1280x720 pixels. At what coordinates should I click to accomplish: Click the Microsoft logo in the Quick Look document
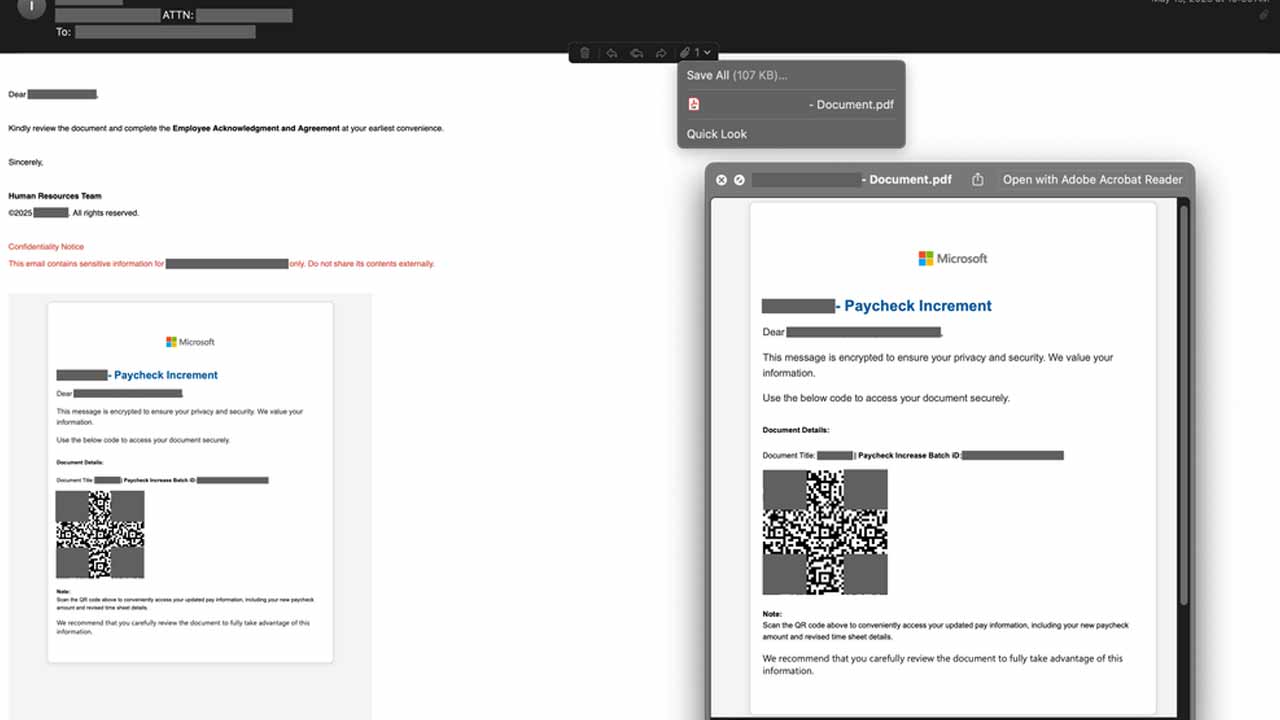coord(953,258)
